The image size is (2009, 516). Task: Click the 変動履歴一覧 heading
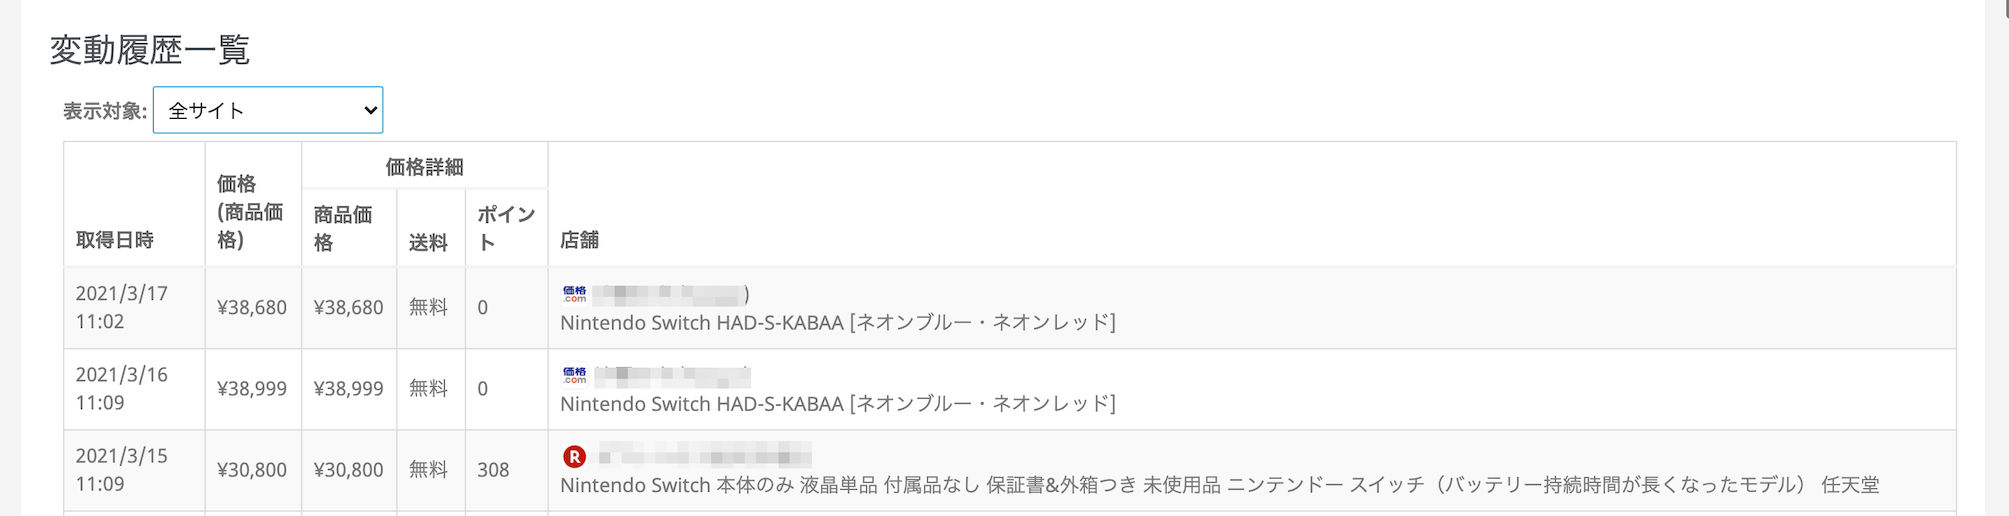(150, 49)
